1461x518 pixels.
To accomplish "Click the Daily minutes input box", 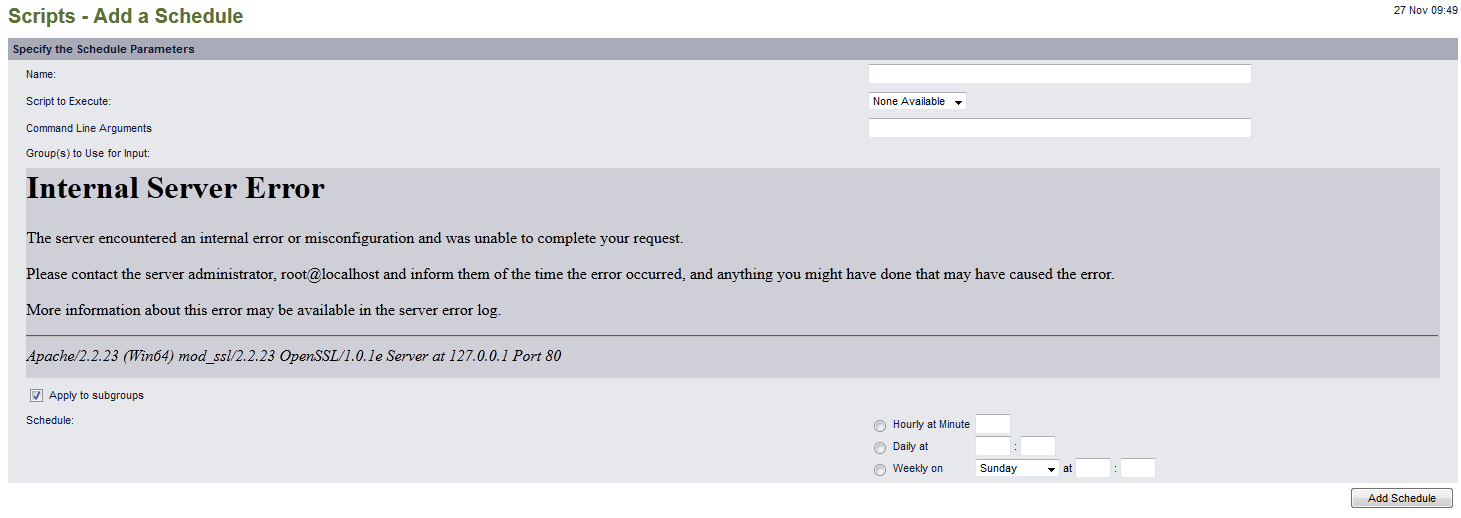I will [x=1038, y=446].
